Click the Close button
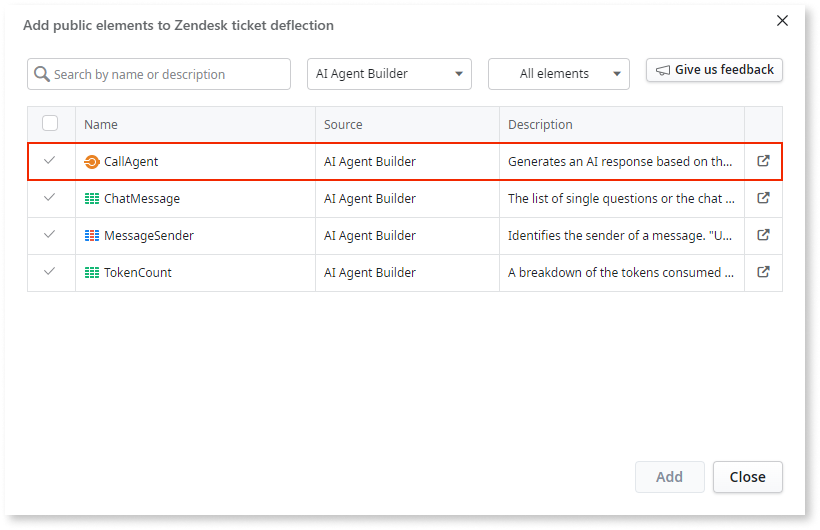The width and height of the screenshot is (820, 530). pyautogui.click(x=747, y=477)
